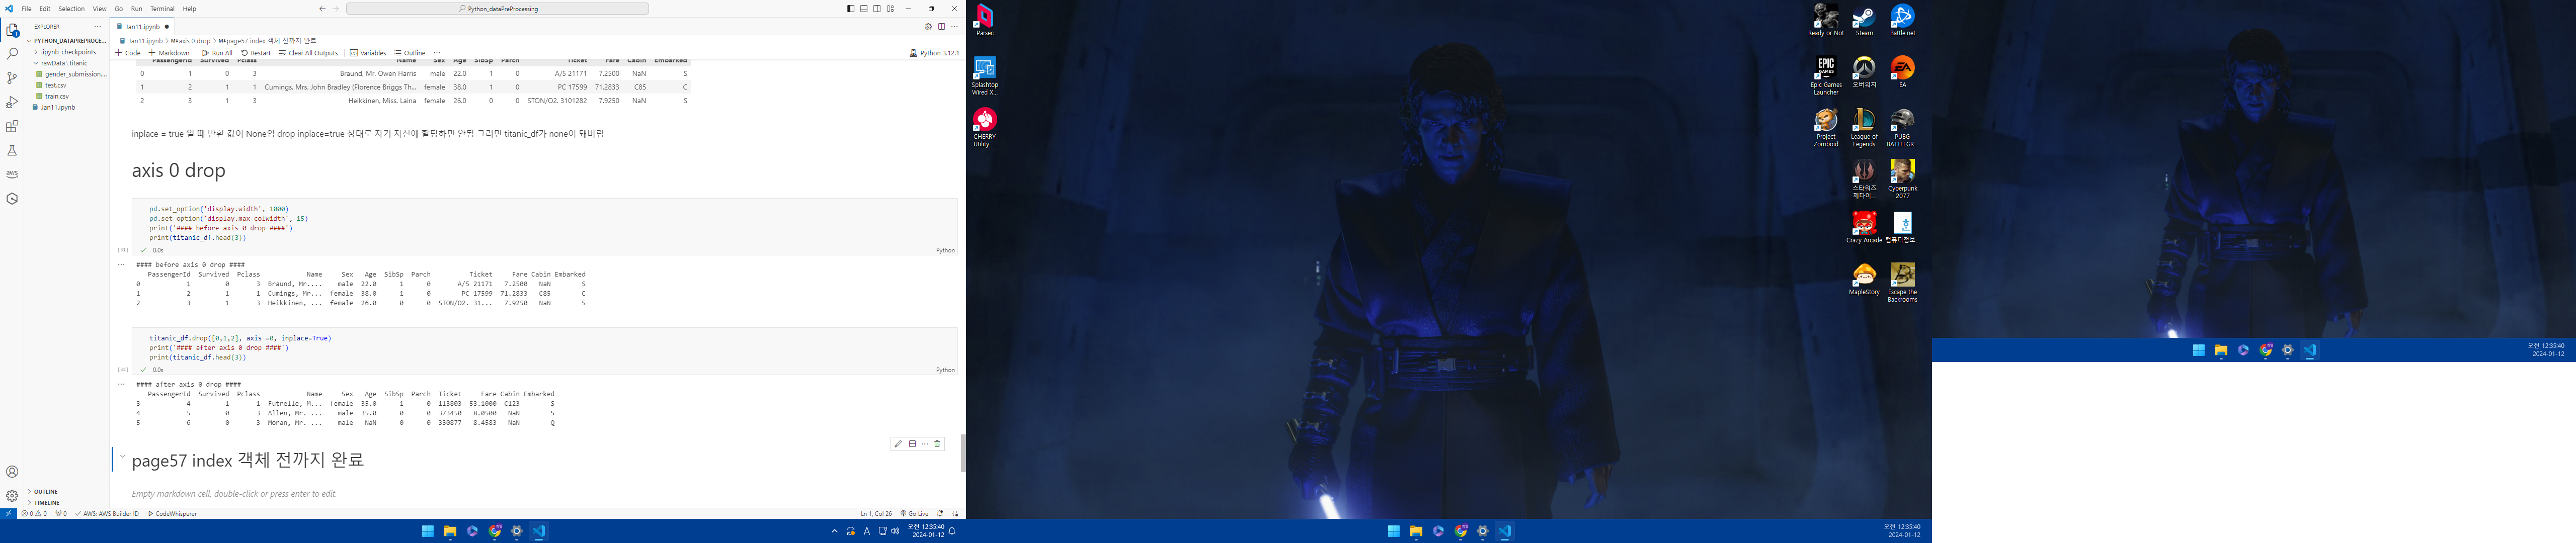Image resolution: width=2576 pixels, height=543 pixels.
Task: Select the Jan11.ipynb editor tab
Action: (x=142, y=27)
